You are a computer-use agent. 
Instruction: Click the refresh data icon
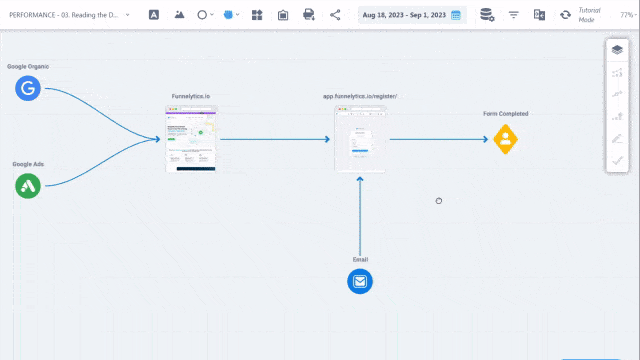[565, 15]
